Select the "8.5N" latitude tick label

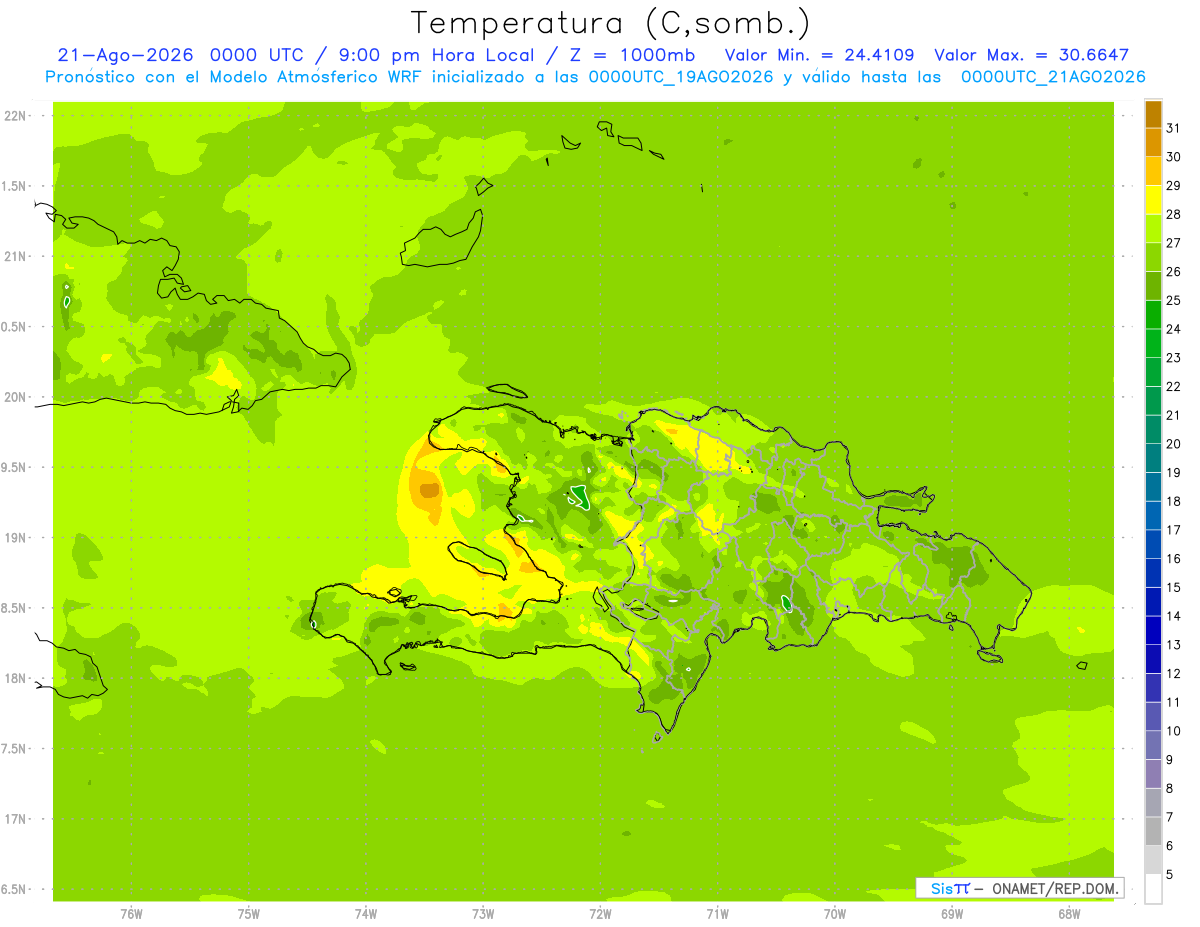click(x=15, y=608)
